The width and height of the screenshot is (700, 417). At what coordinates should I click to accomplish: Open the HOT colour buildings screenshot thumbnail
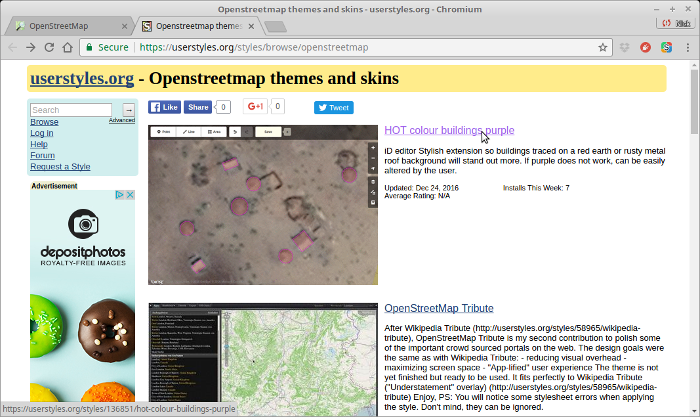pos(263,205)
